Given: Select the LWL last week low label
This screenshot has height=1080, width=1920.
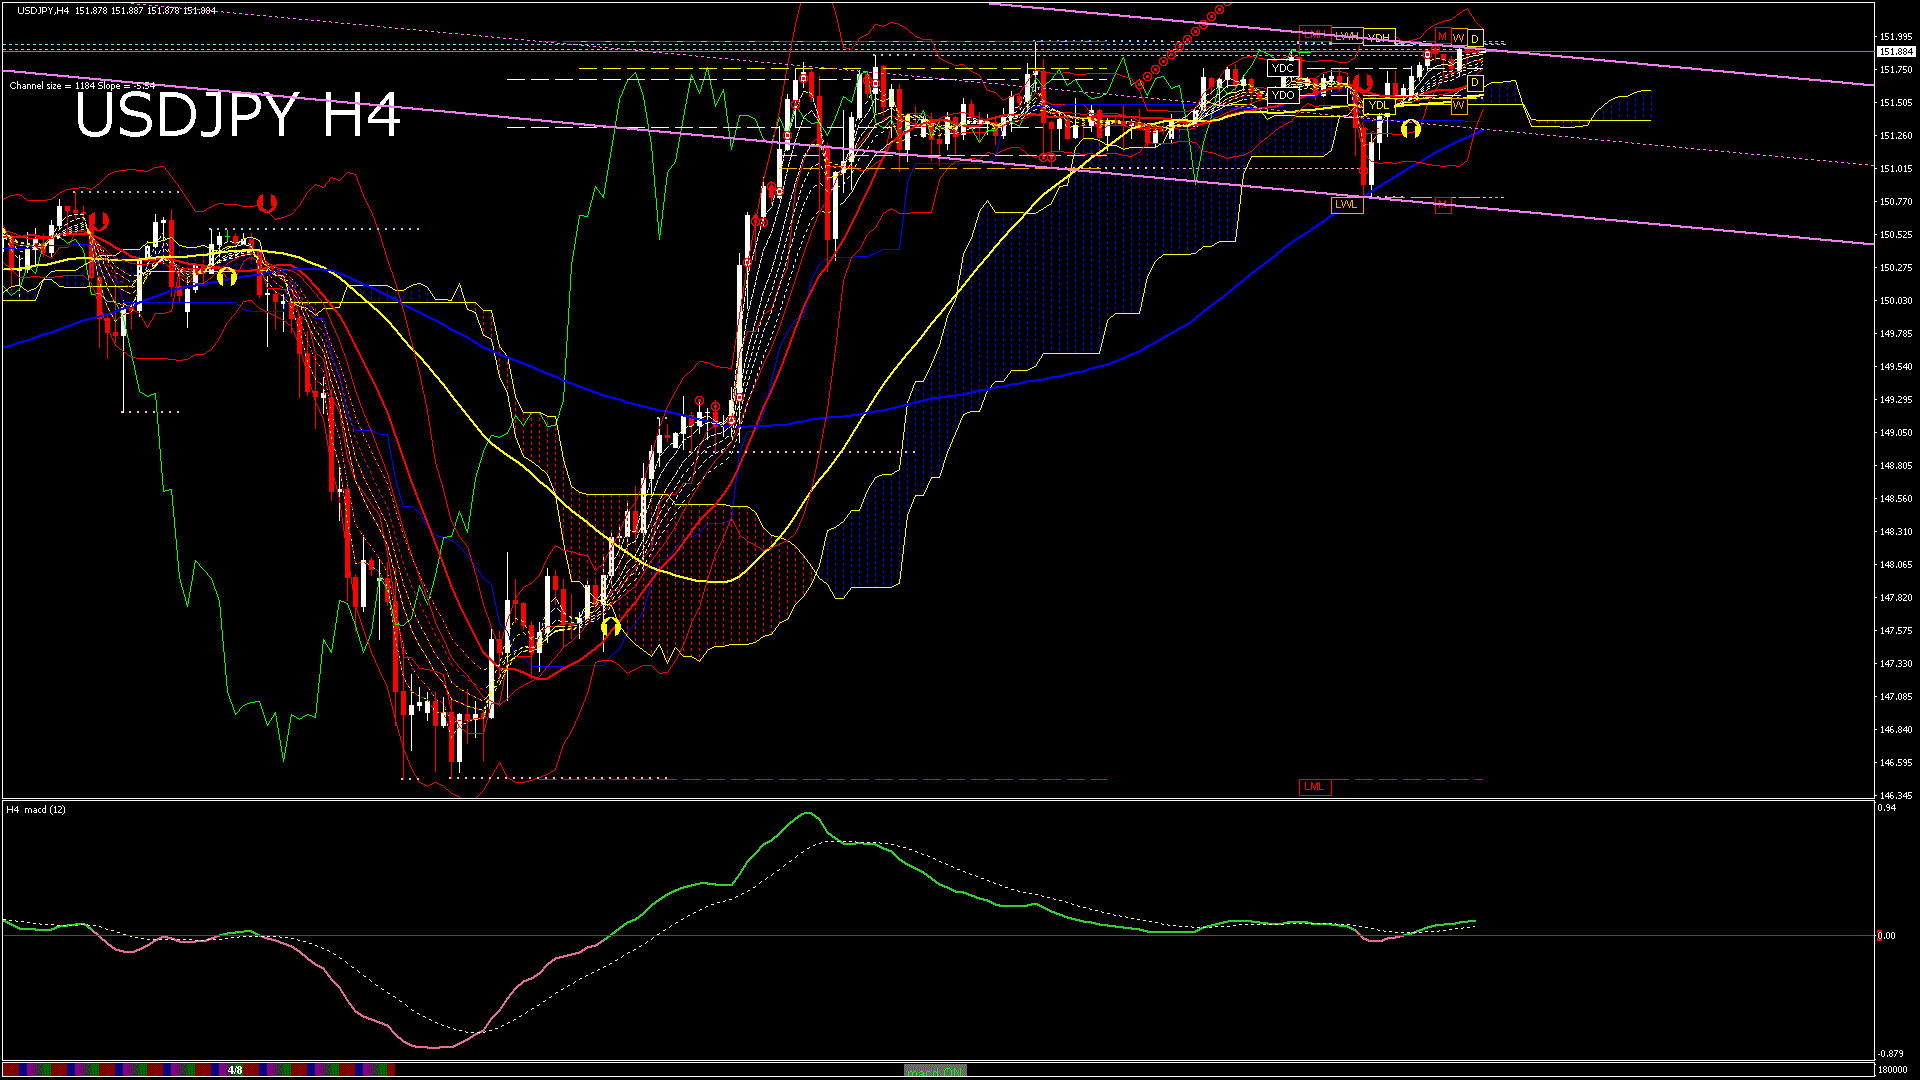Looking at the screenshot, I should pyautogui.click(x=1347, y=205).
